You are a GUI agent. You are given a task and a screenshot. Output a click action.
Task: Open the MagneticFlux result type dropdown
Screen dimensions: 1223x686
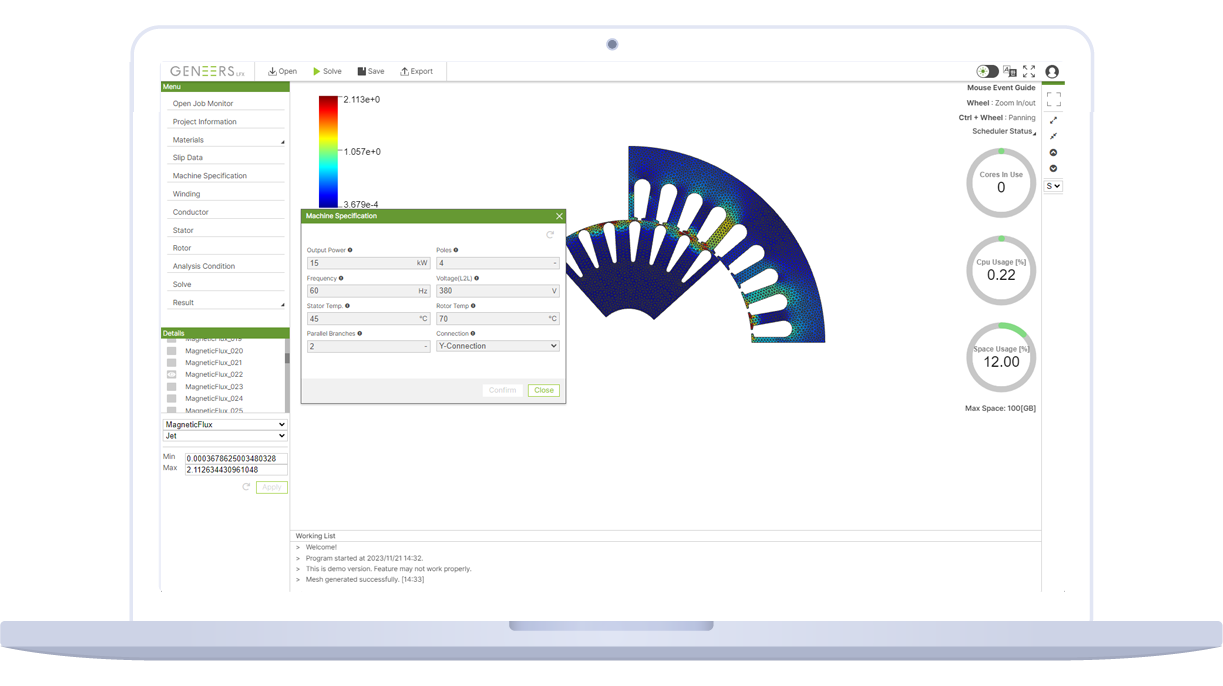pyautogui.click(x=225, y=425)
